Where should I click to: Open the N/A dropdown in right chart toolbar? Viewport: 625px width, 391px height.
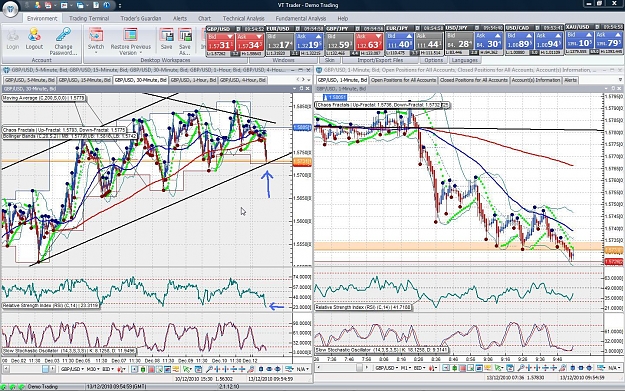615,369
